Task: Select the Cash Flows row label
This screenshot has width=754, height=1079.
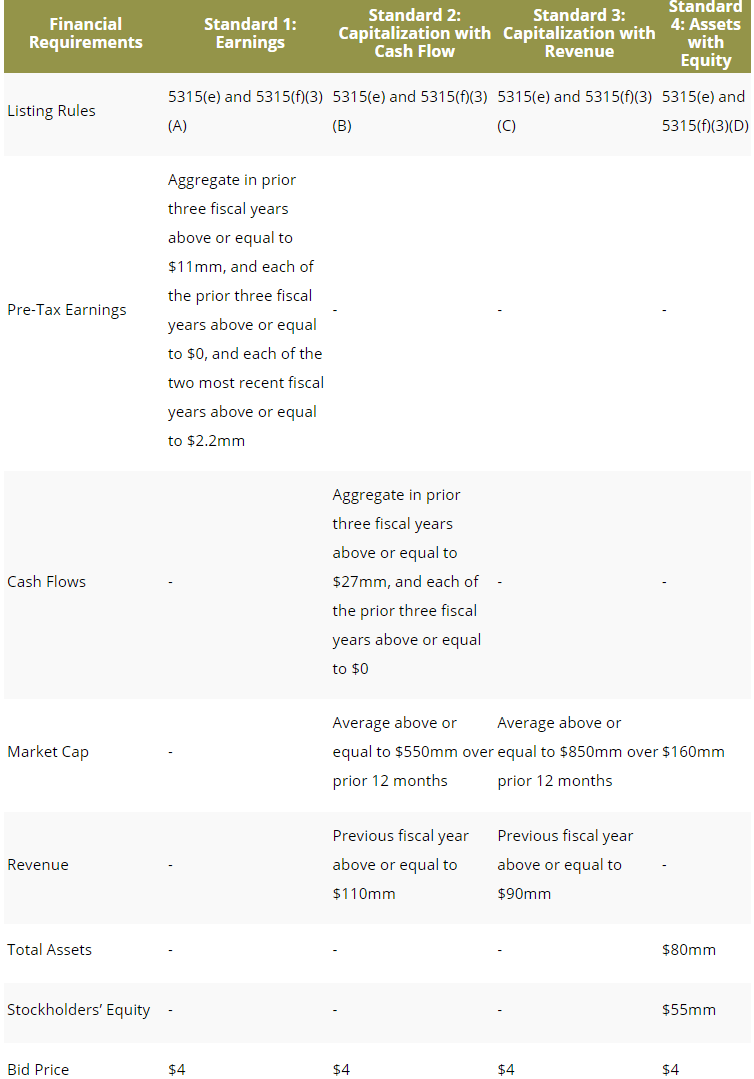Action: [x=47, y=582]
